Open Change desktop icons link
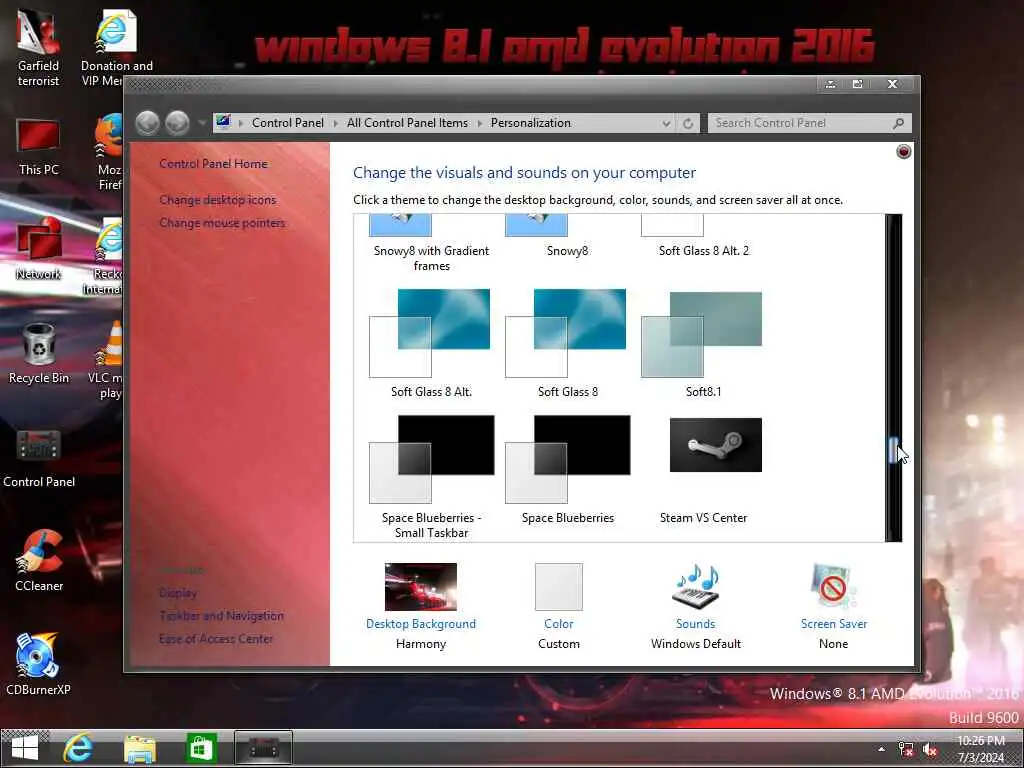Image resolution: width=1024 pixels, height=768 pixels. 217,200
